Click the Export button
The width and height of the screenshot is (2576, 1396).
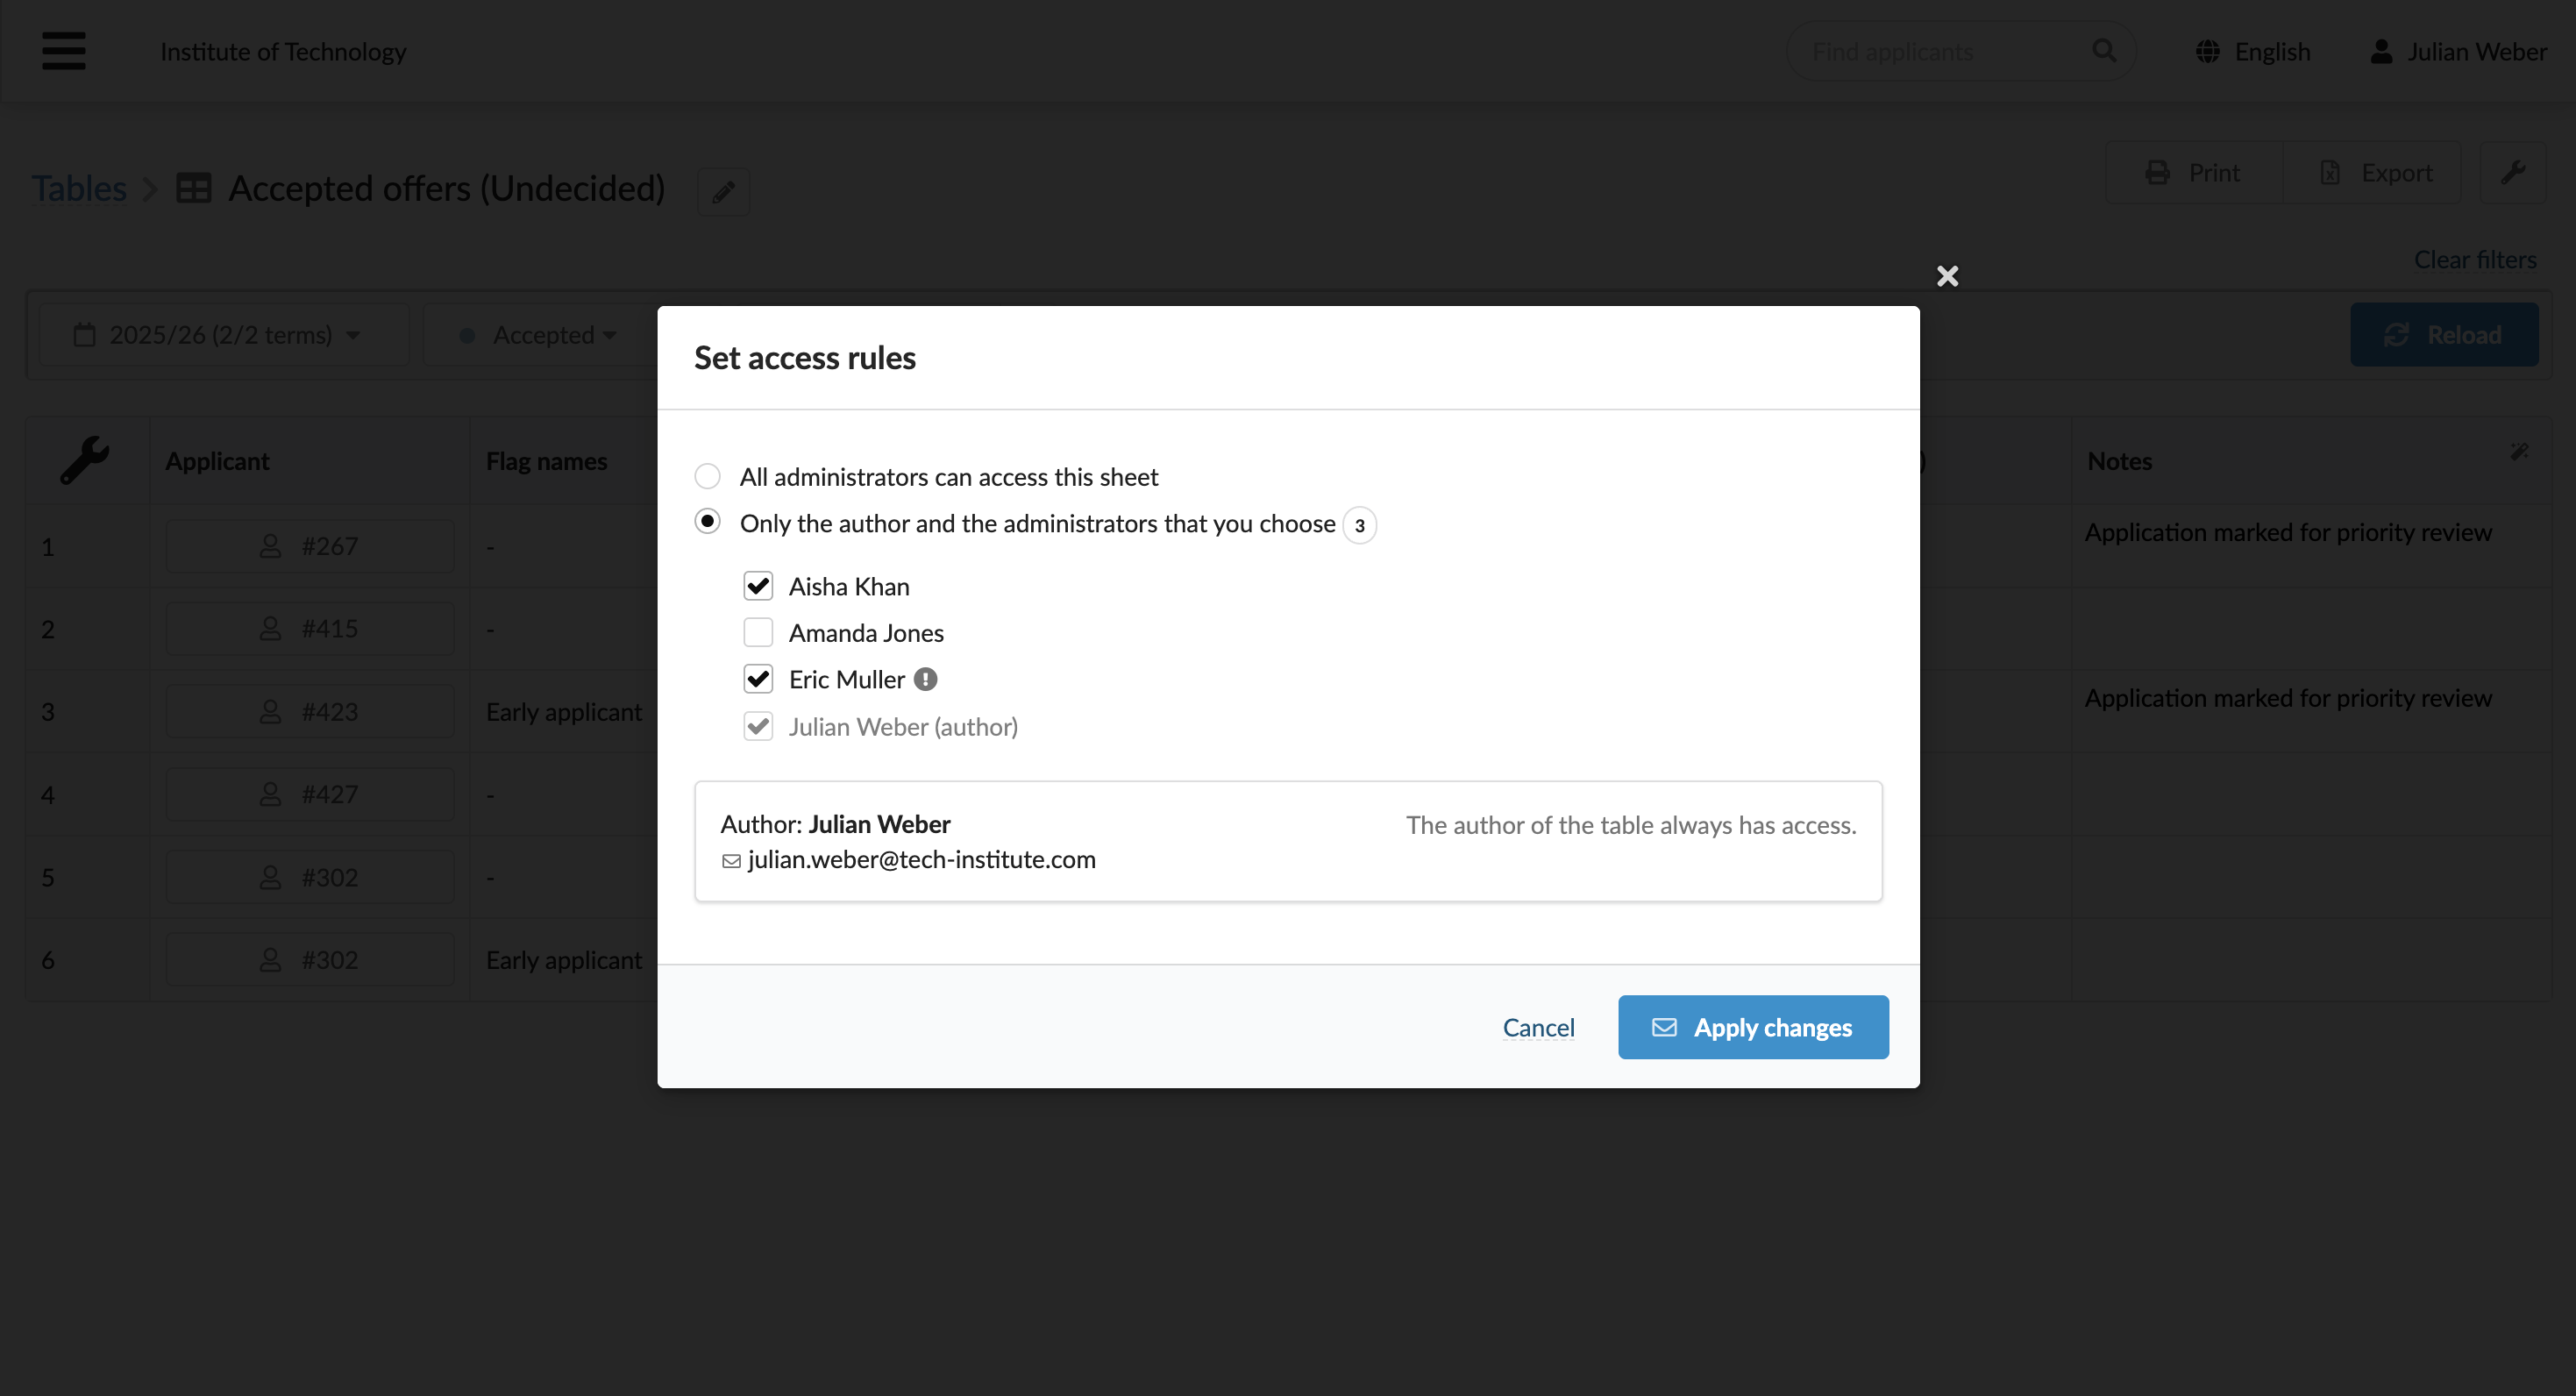[2373, 172]
